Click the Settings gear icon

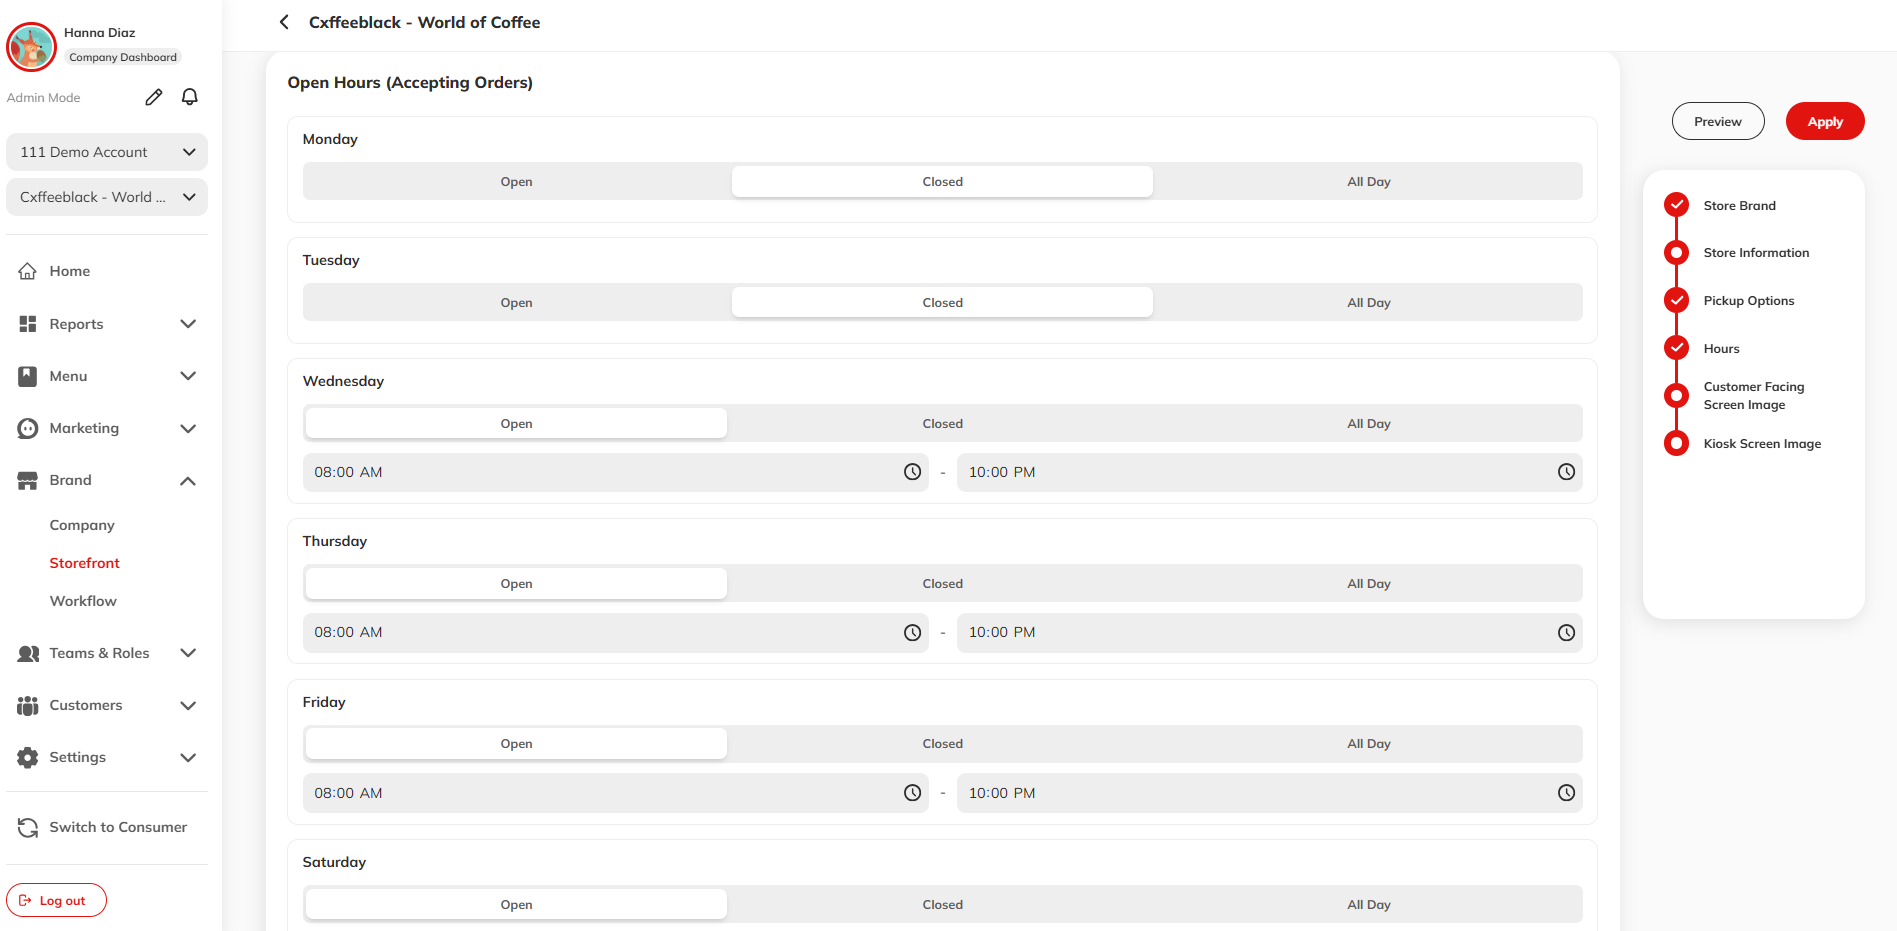[x=28, y=757]
